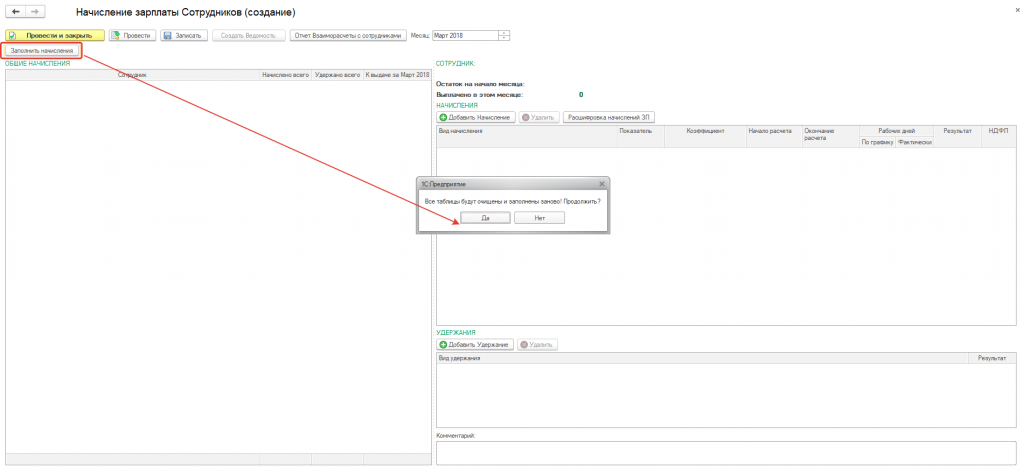Confirm the dialog with 'Да'

click(x=485, y=218)
